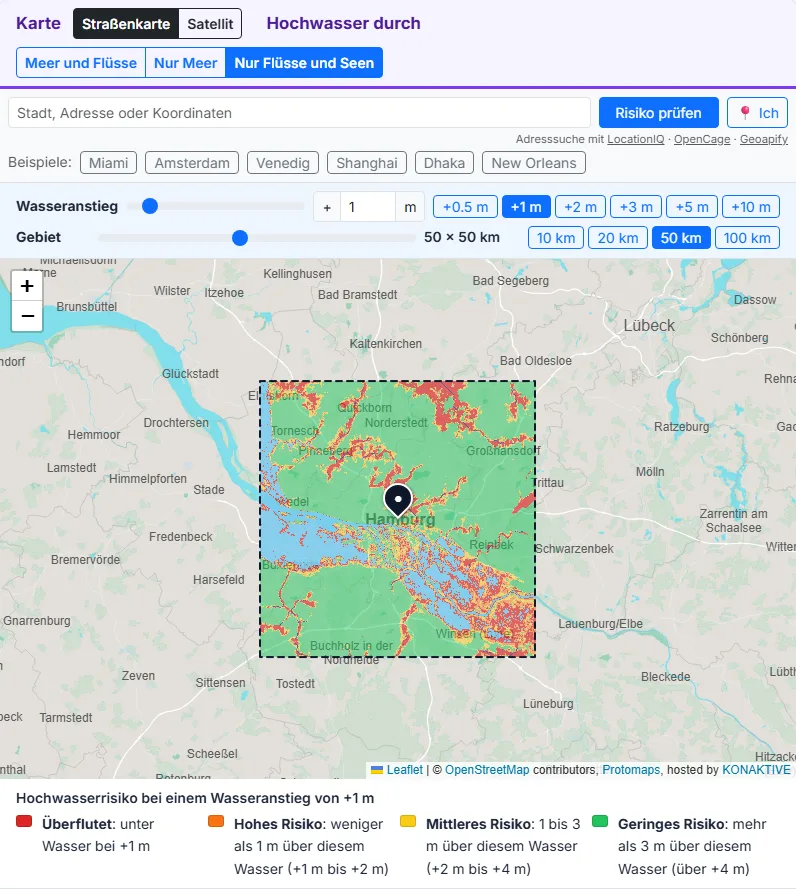Image resolution: width=796 pixels, height=889 pixels.
Task: Set water rise to +3 m
Action: (x=636, y=207)
